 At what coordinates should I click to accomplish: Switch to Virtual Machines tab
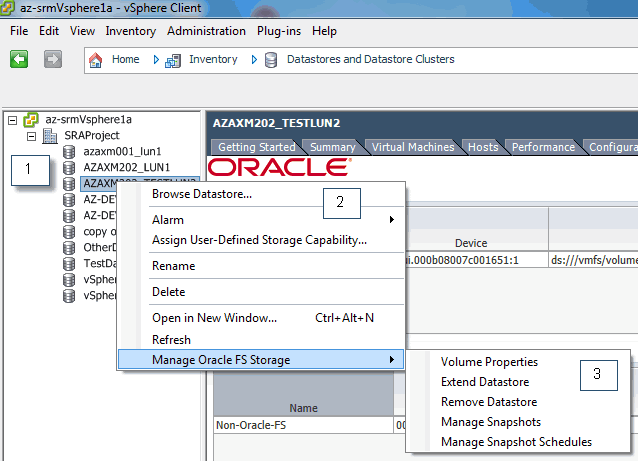(x=413, y=147)
